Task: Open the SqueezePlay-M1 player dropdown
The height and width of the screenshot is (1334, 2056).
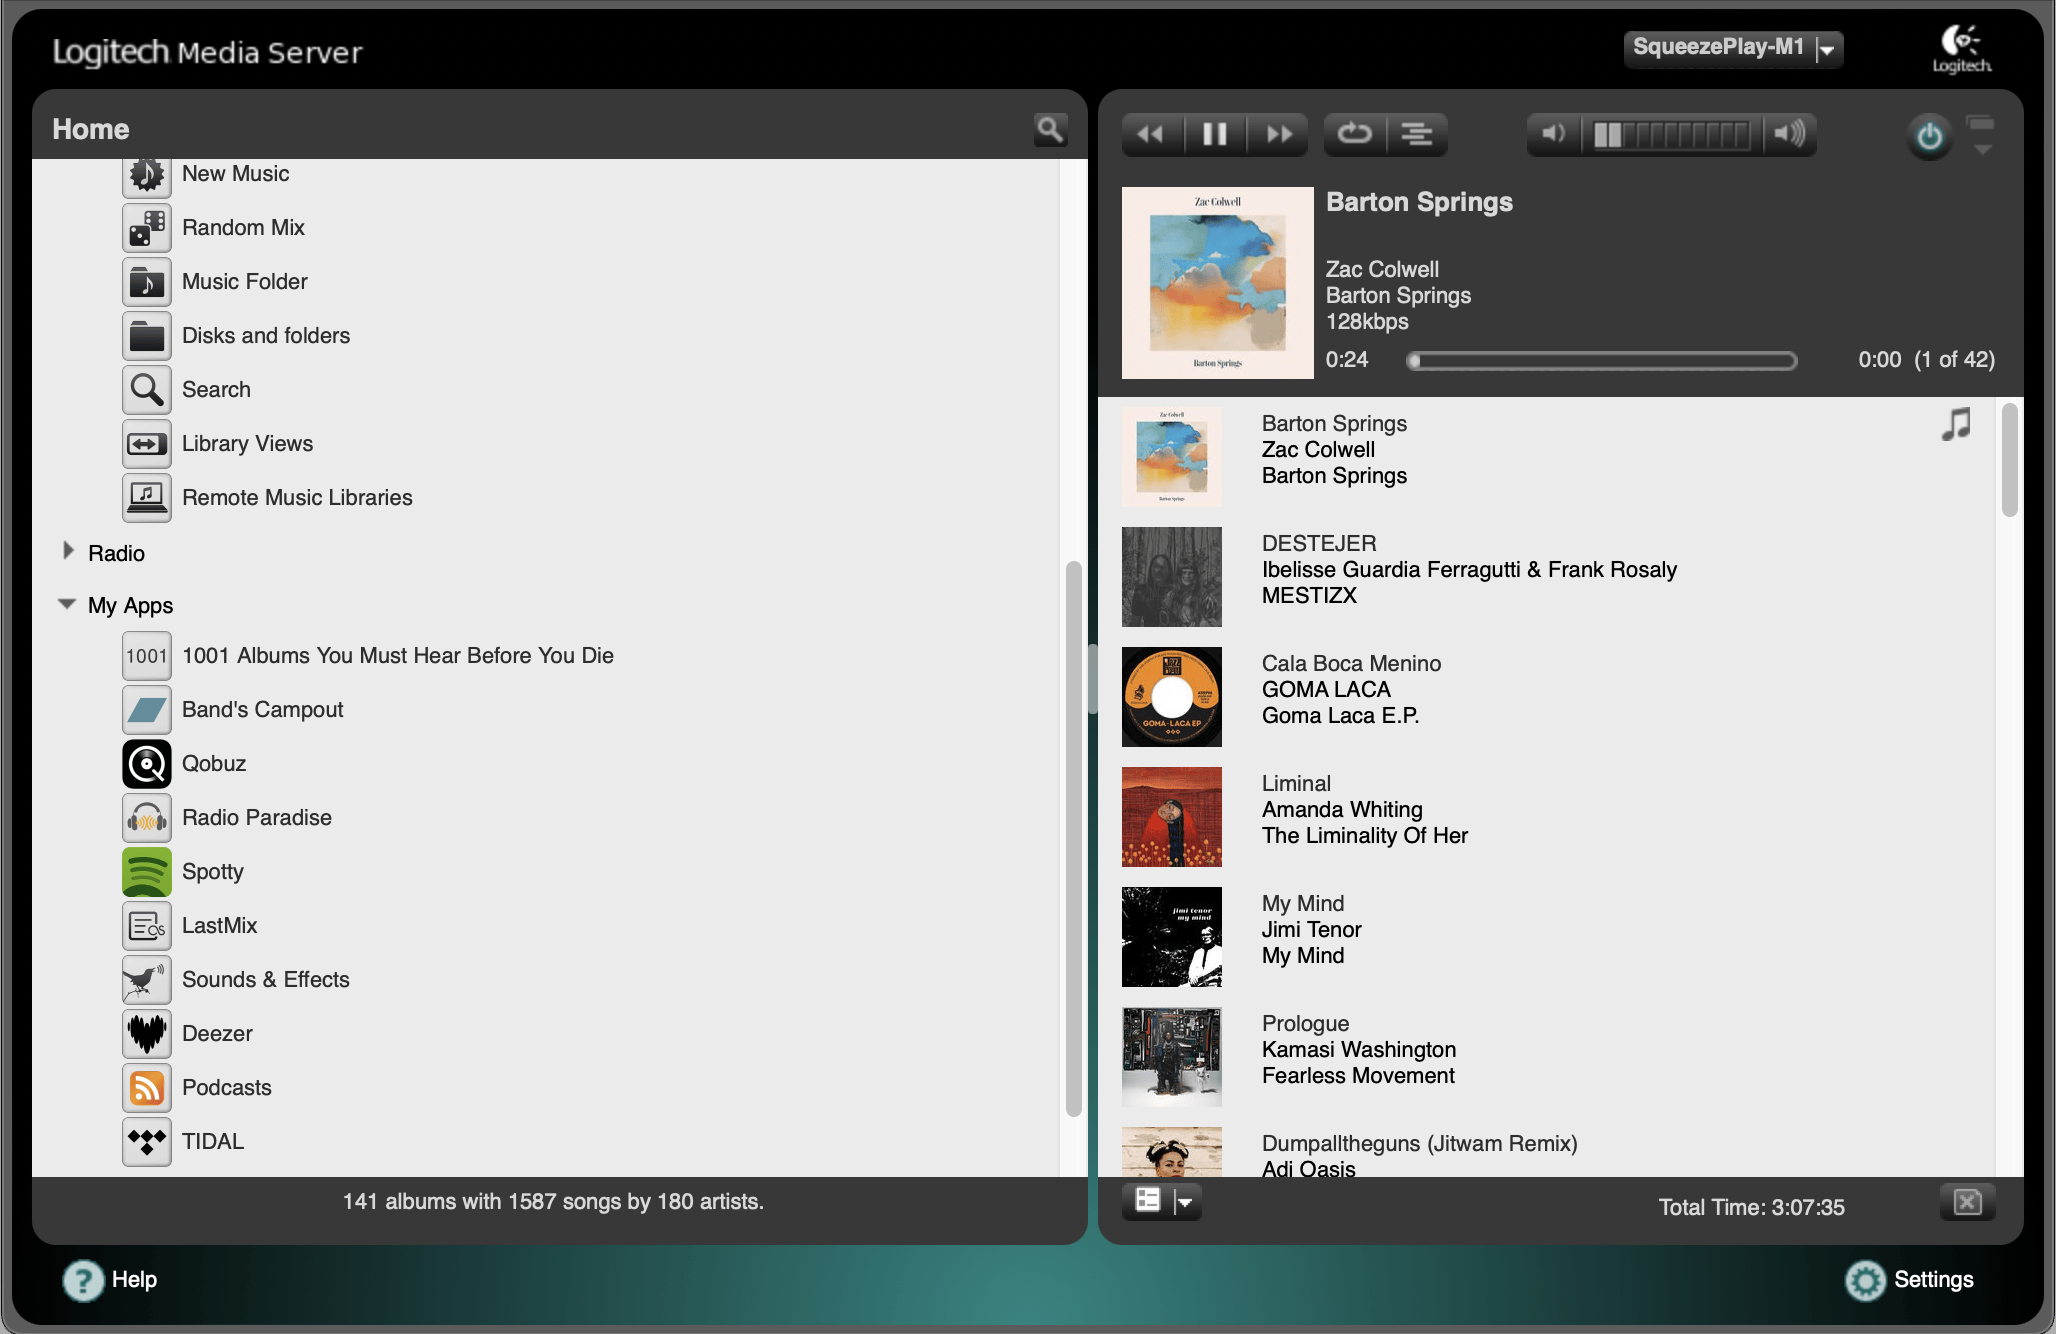Action: coord(1826,48)
